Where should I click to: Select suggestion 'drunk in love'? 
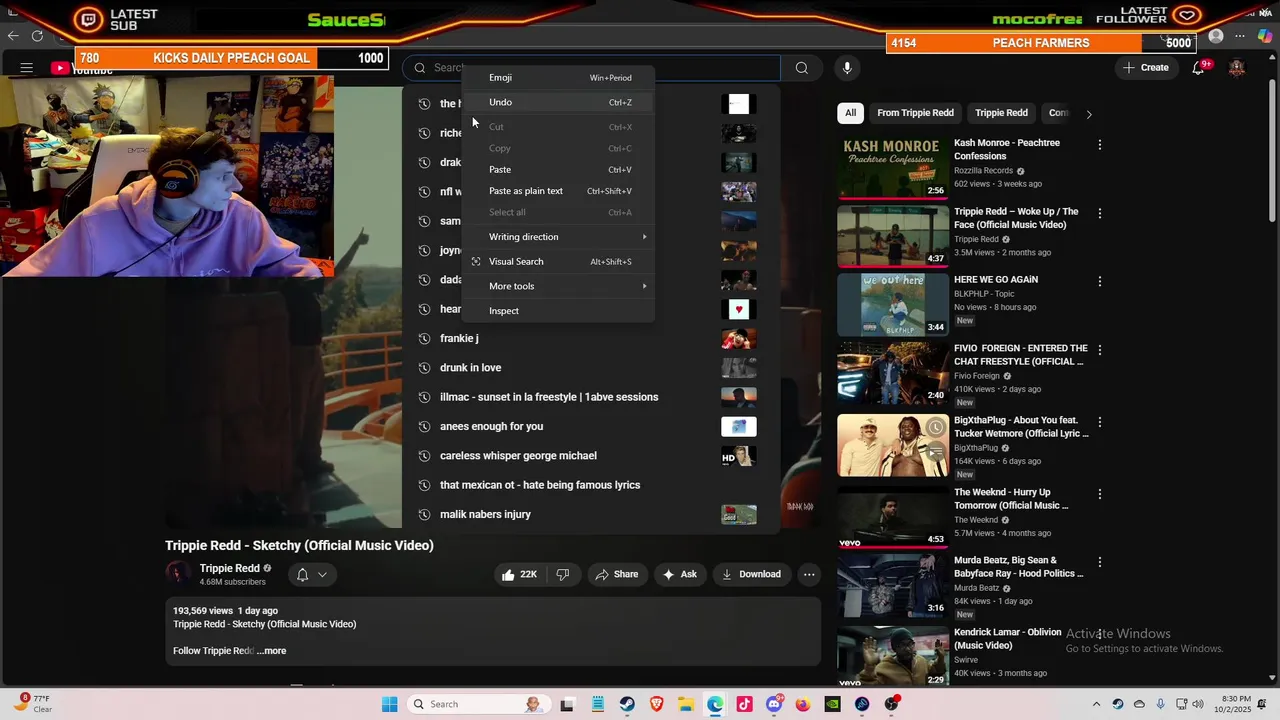coord(591,368)
